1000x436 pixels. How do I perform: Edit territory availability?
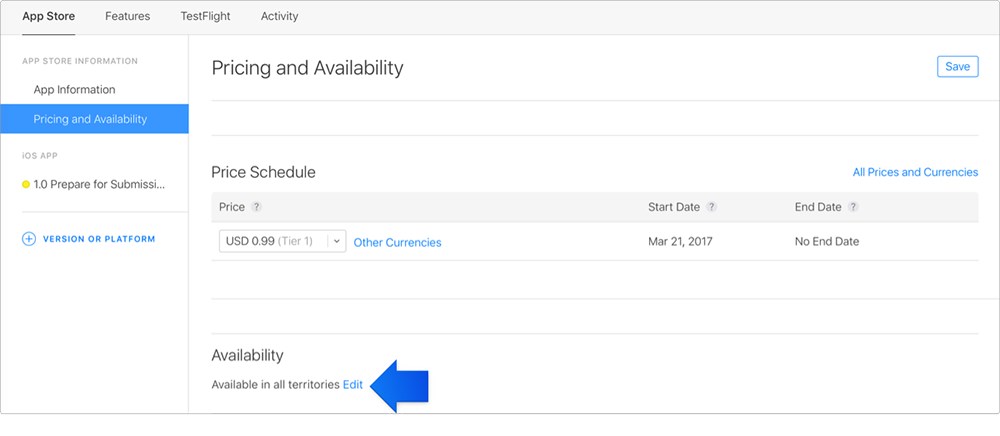click(353, 385)
